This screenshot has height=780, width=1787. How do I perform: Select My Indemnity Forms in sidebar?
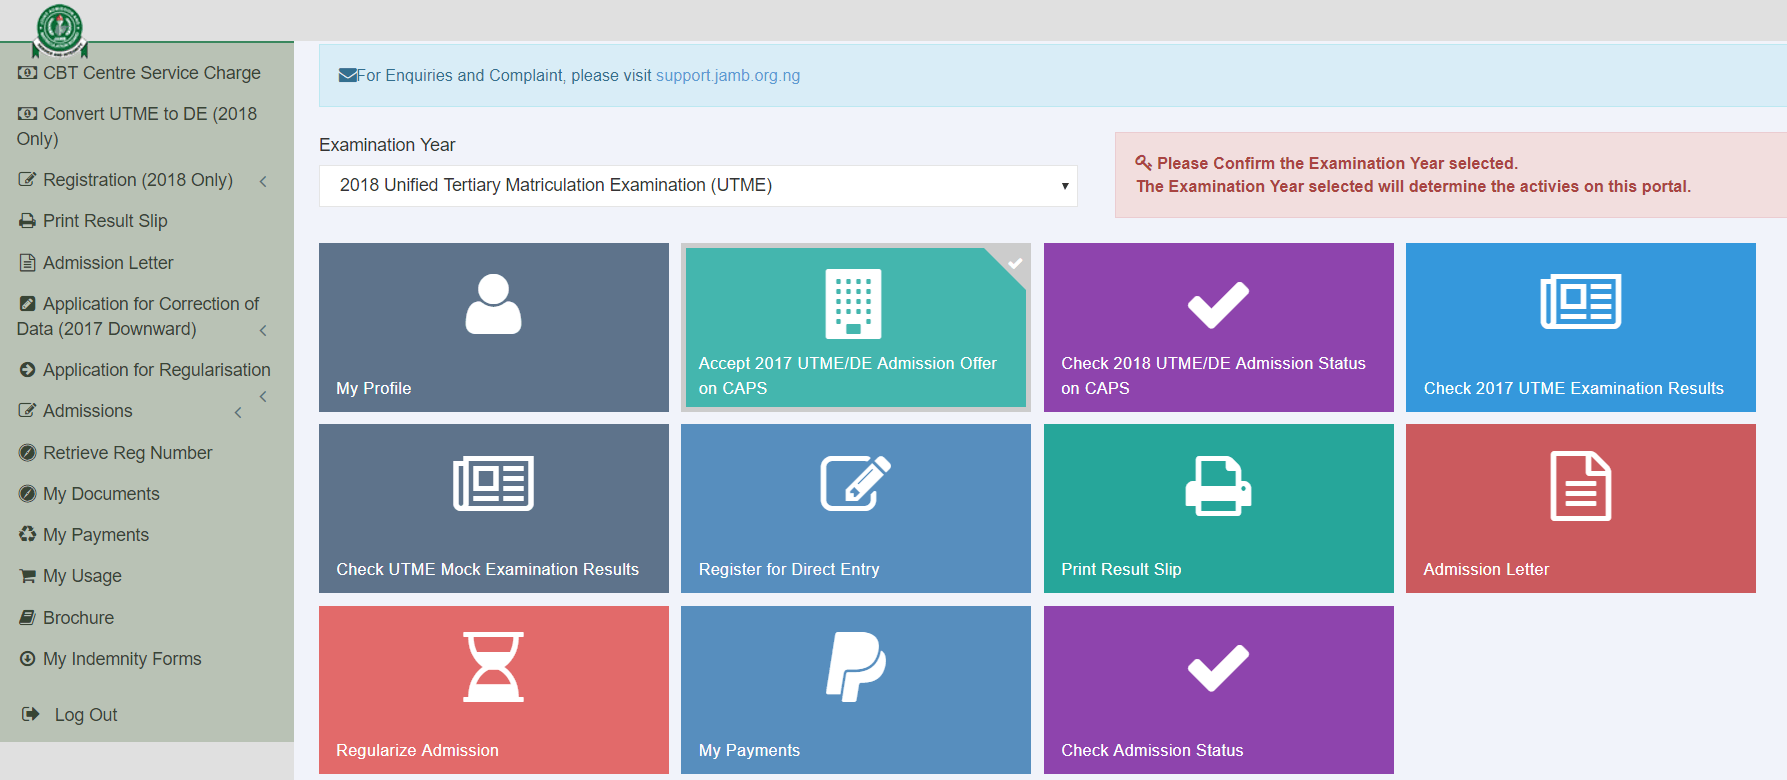(122, 659)
